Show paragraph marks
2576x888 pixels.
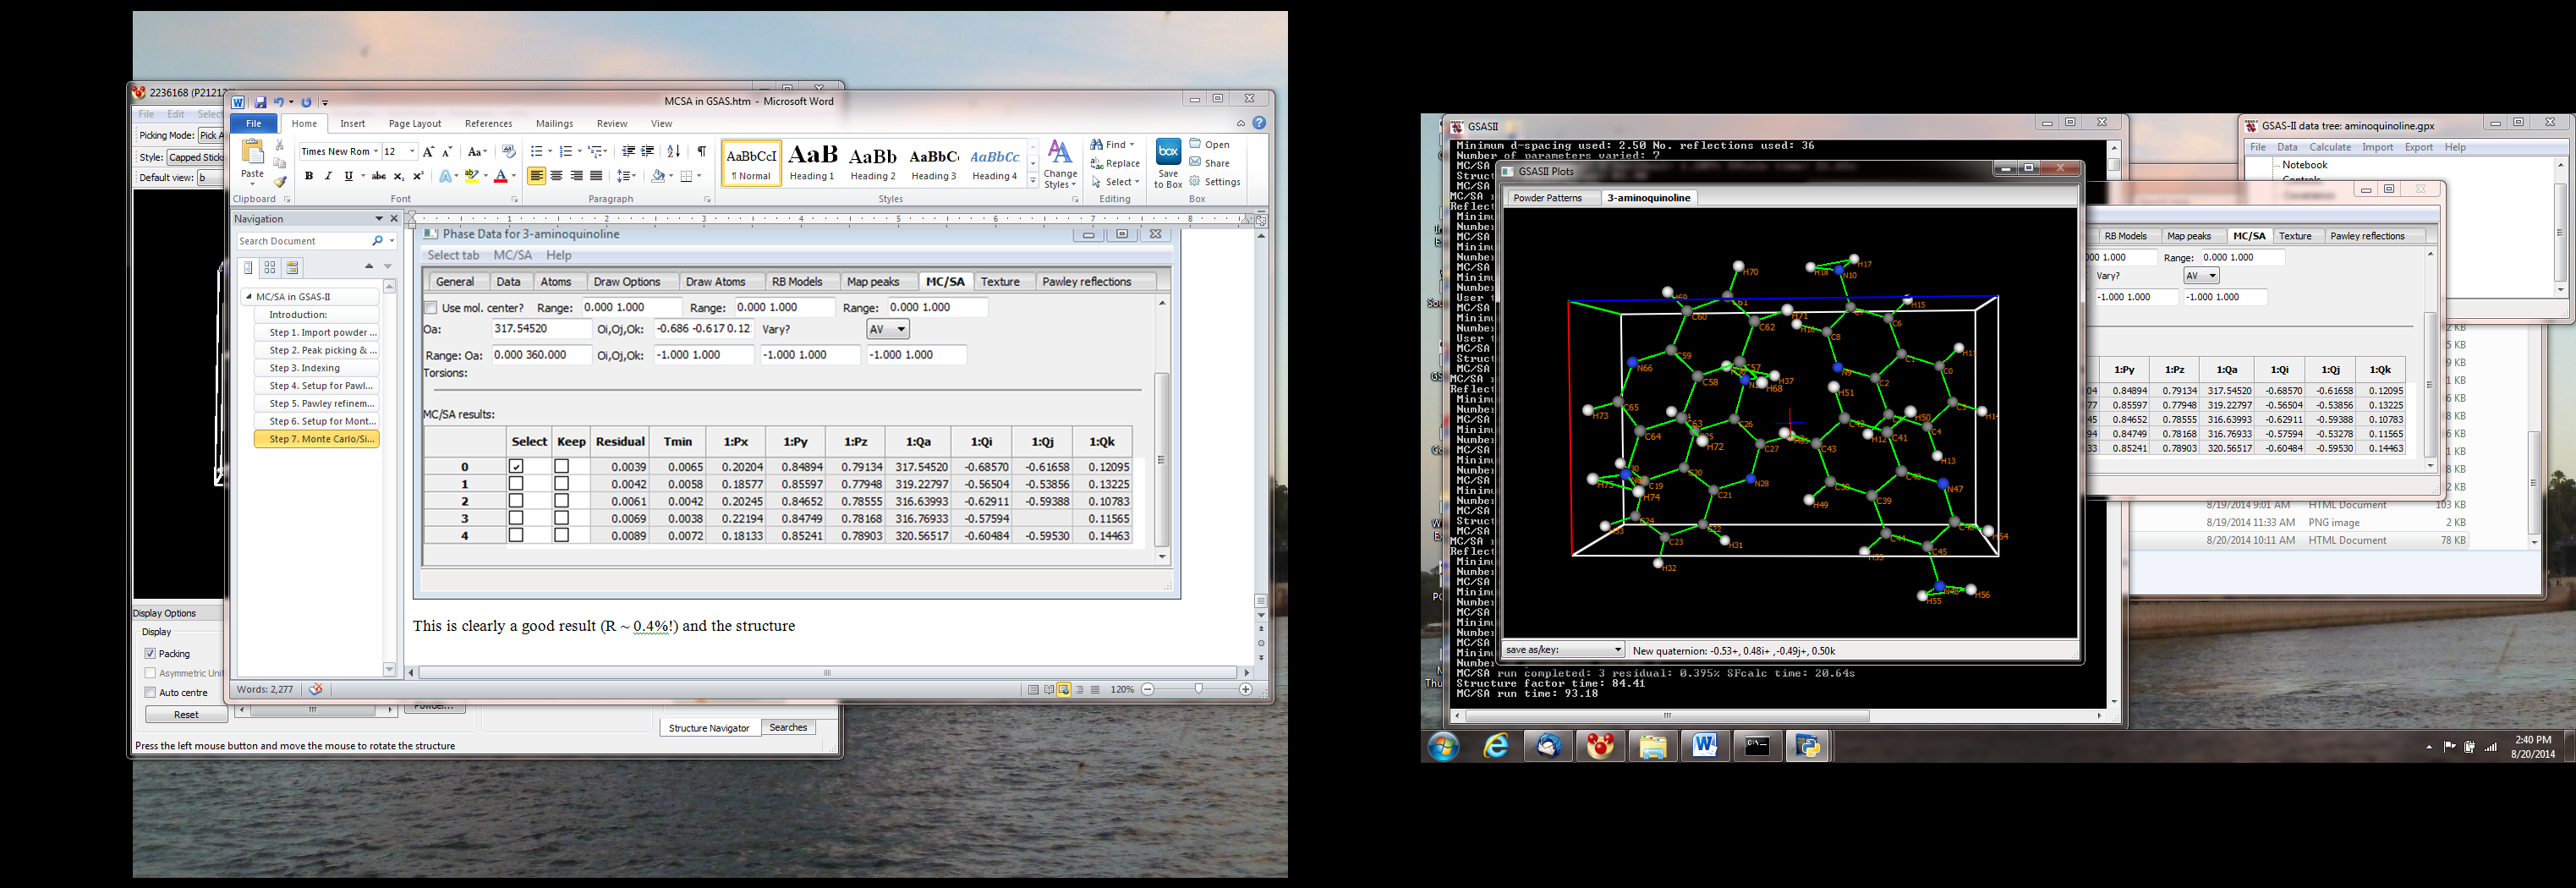[x=702, y=152]
